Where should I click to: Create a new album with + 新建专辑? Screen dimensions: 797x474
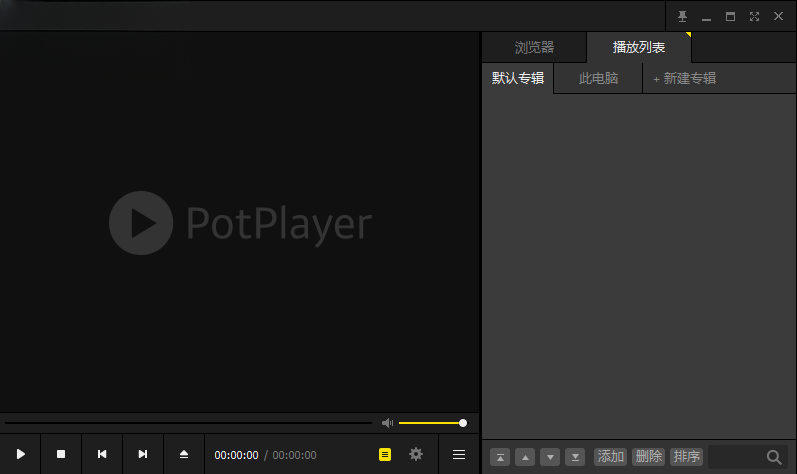[685, 78]
